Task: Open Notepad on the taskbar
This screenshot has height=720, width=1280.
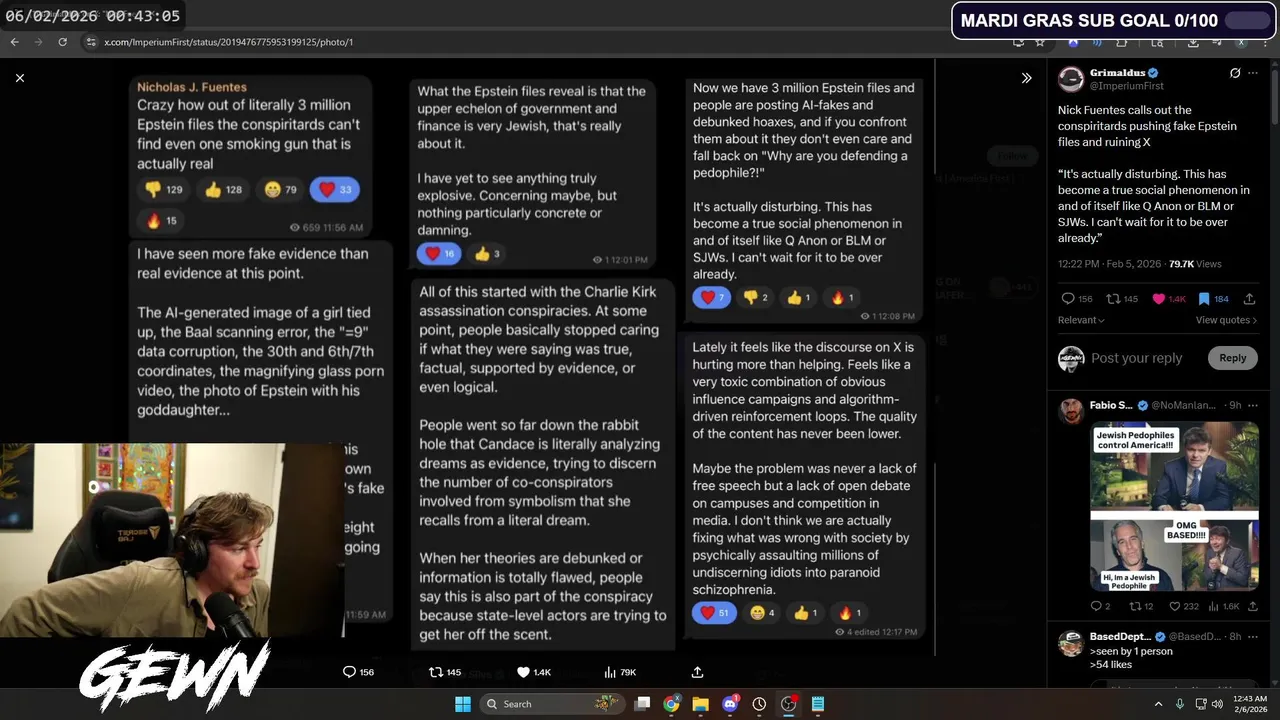Action: [818, 704]
